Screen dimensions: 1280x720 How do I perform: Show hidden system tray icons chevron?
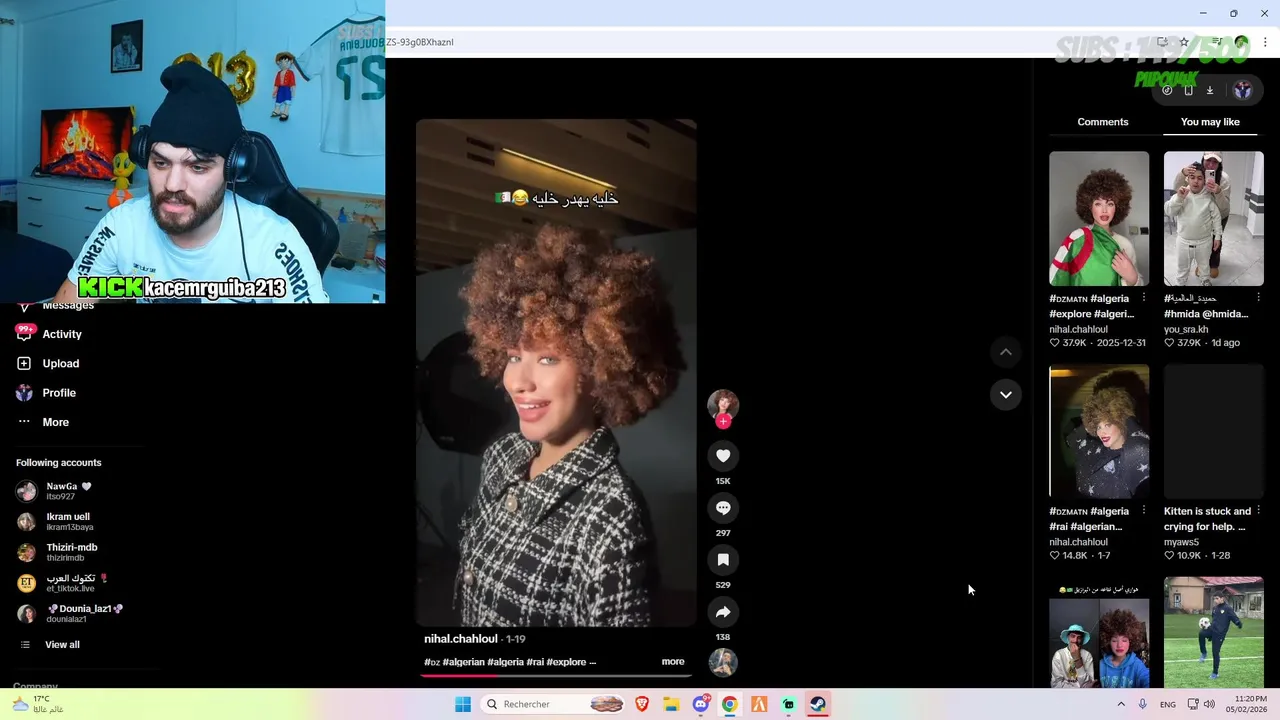(x=1121, y=704)
